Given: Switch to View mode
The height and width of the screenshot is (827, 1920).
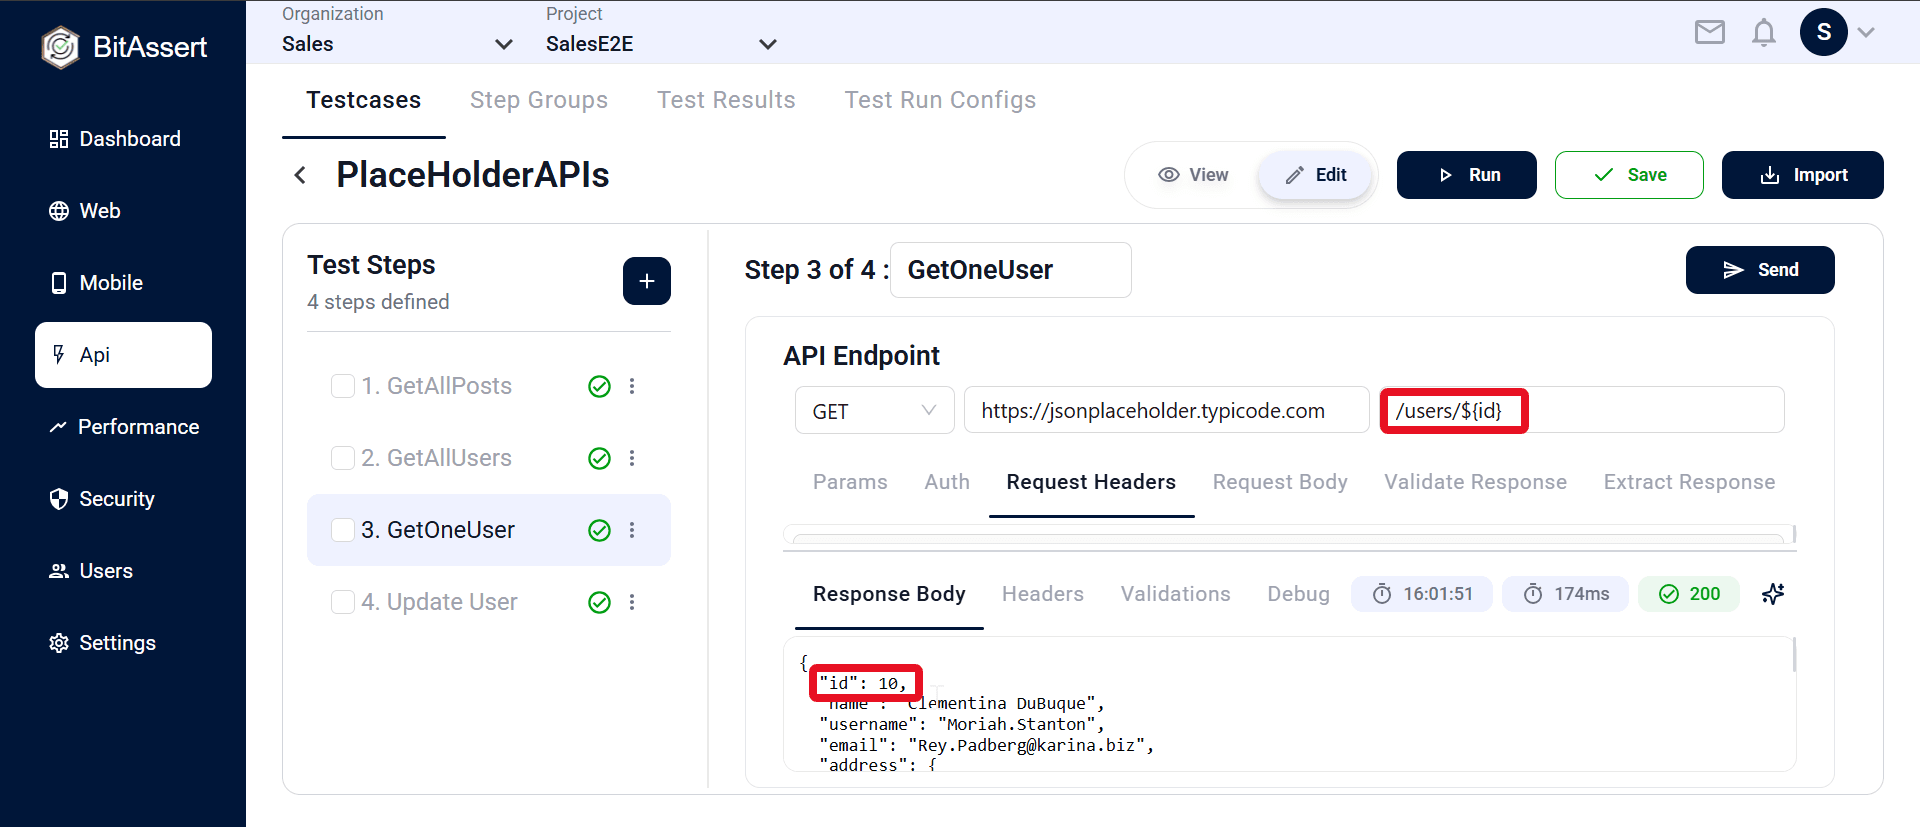Looking at the screenshot, I should tap(1193, 175).
